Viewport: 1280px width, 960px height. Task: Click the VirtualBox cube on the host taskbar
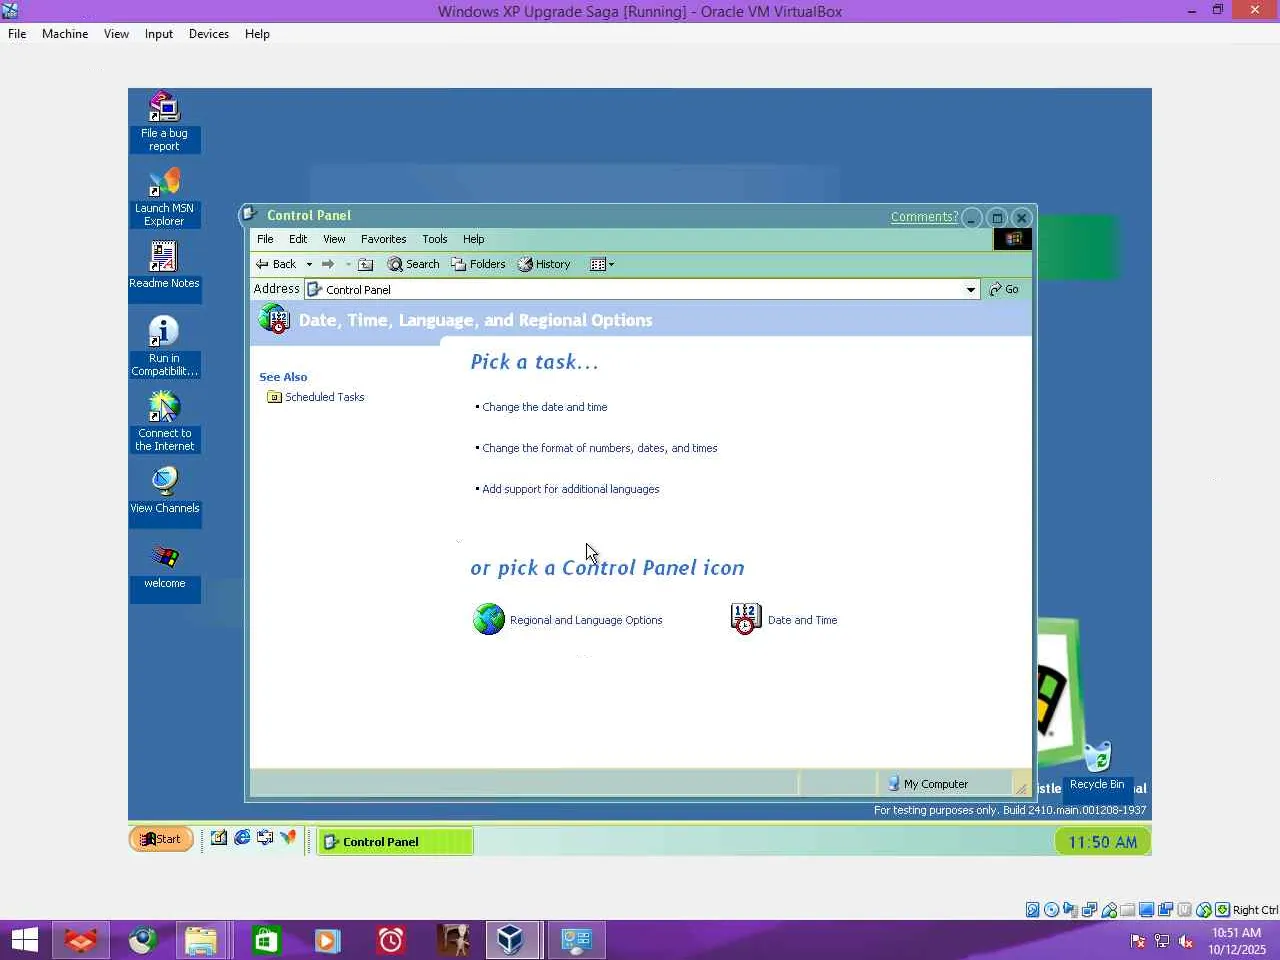(x=511, y=940)
